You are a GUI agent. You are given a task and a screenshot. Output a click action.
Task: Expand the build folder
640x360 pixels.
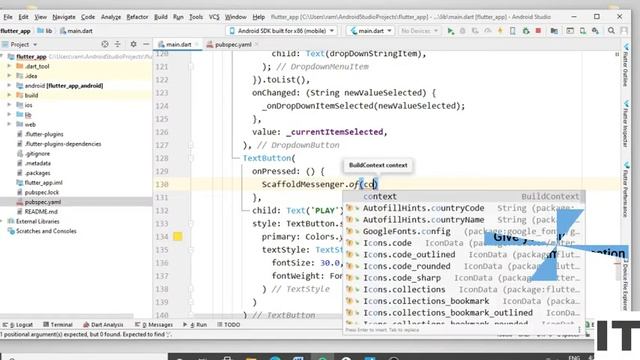click(9, 95)
